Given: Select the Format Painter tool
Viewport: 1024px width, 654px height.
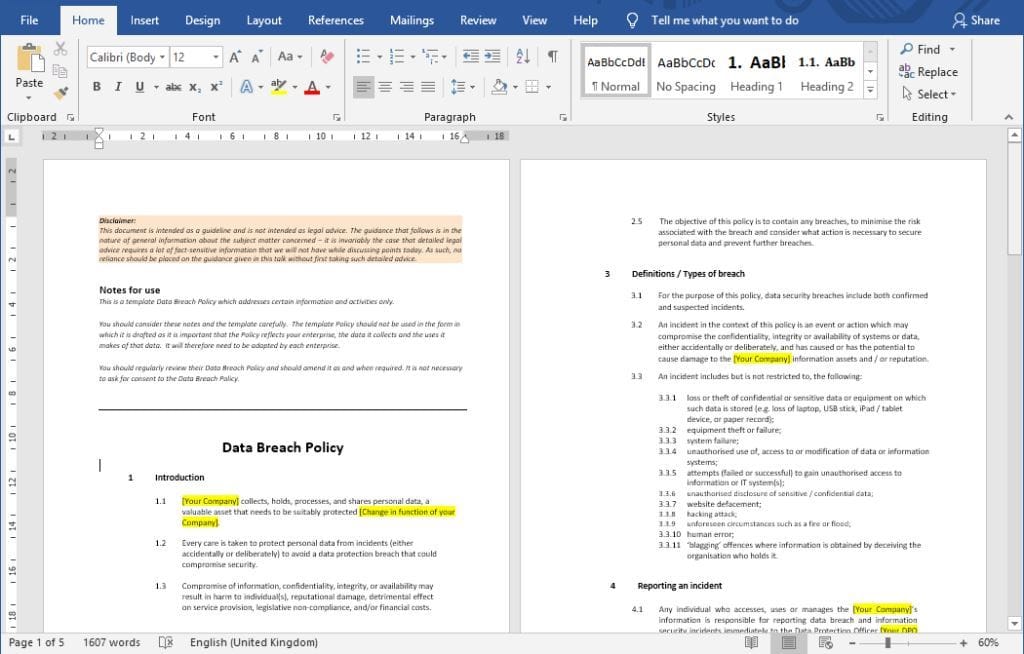Looking at the screenshot, I should point(60,94).
